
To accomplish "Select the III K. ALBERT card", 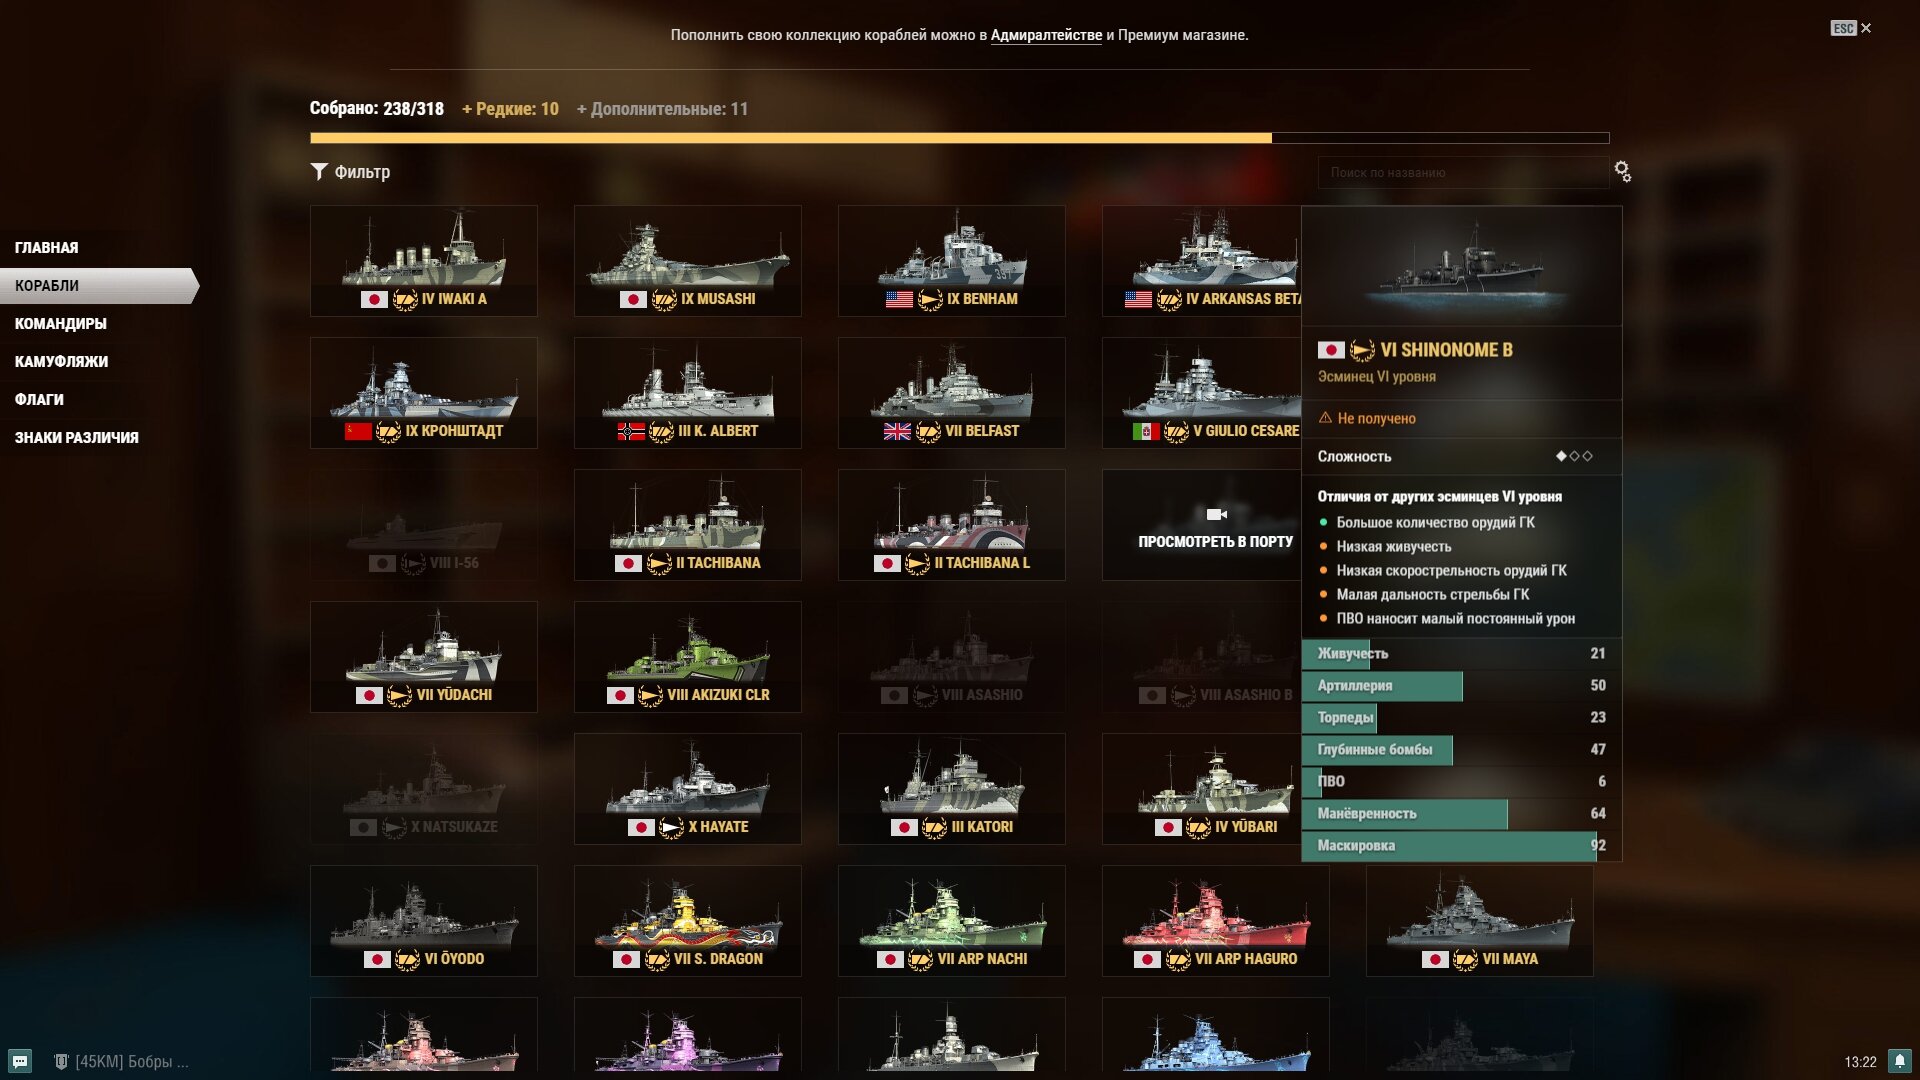I will (688, 393).
